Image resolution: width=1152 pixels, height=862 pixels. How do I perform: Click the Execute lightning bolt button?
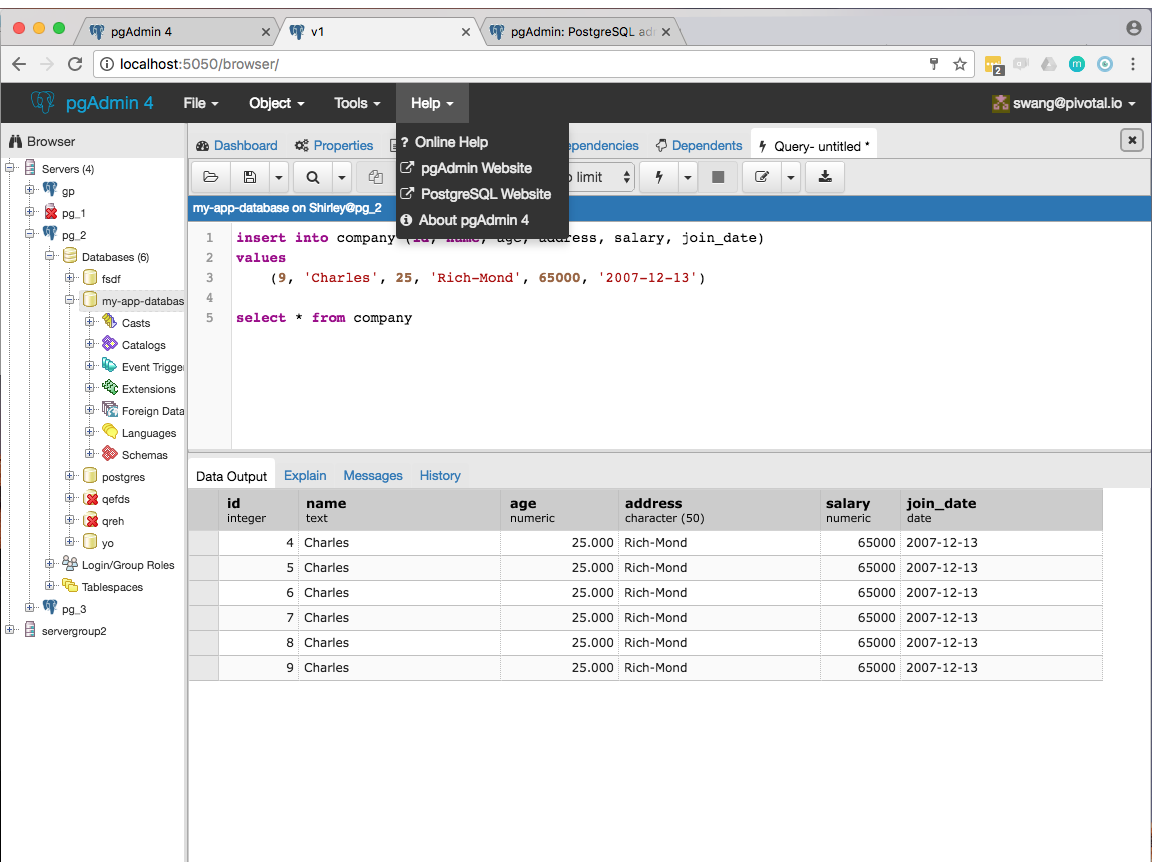coord(659,177)
